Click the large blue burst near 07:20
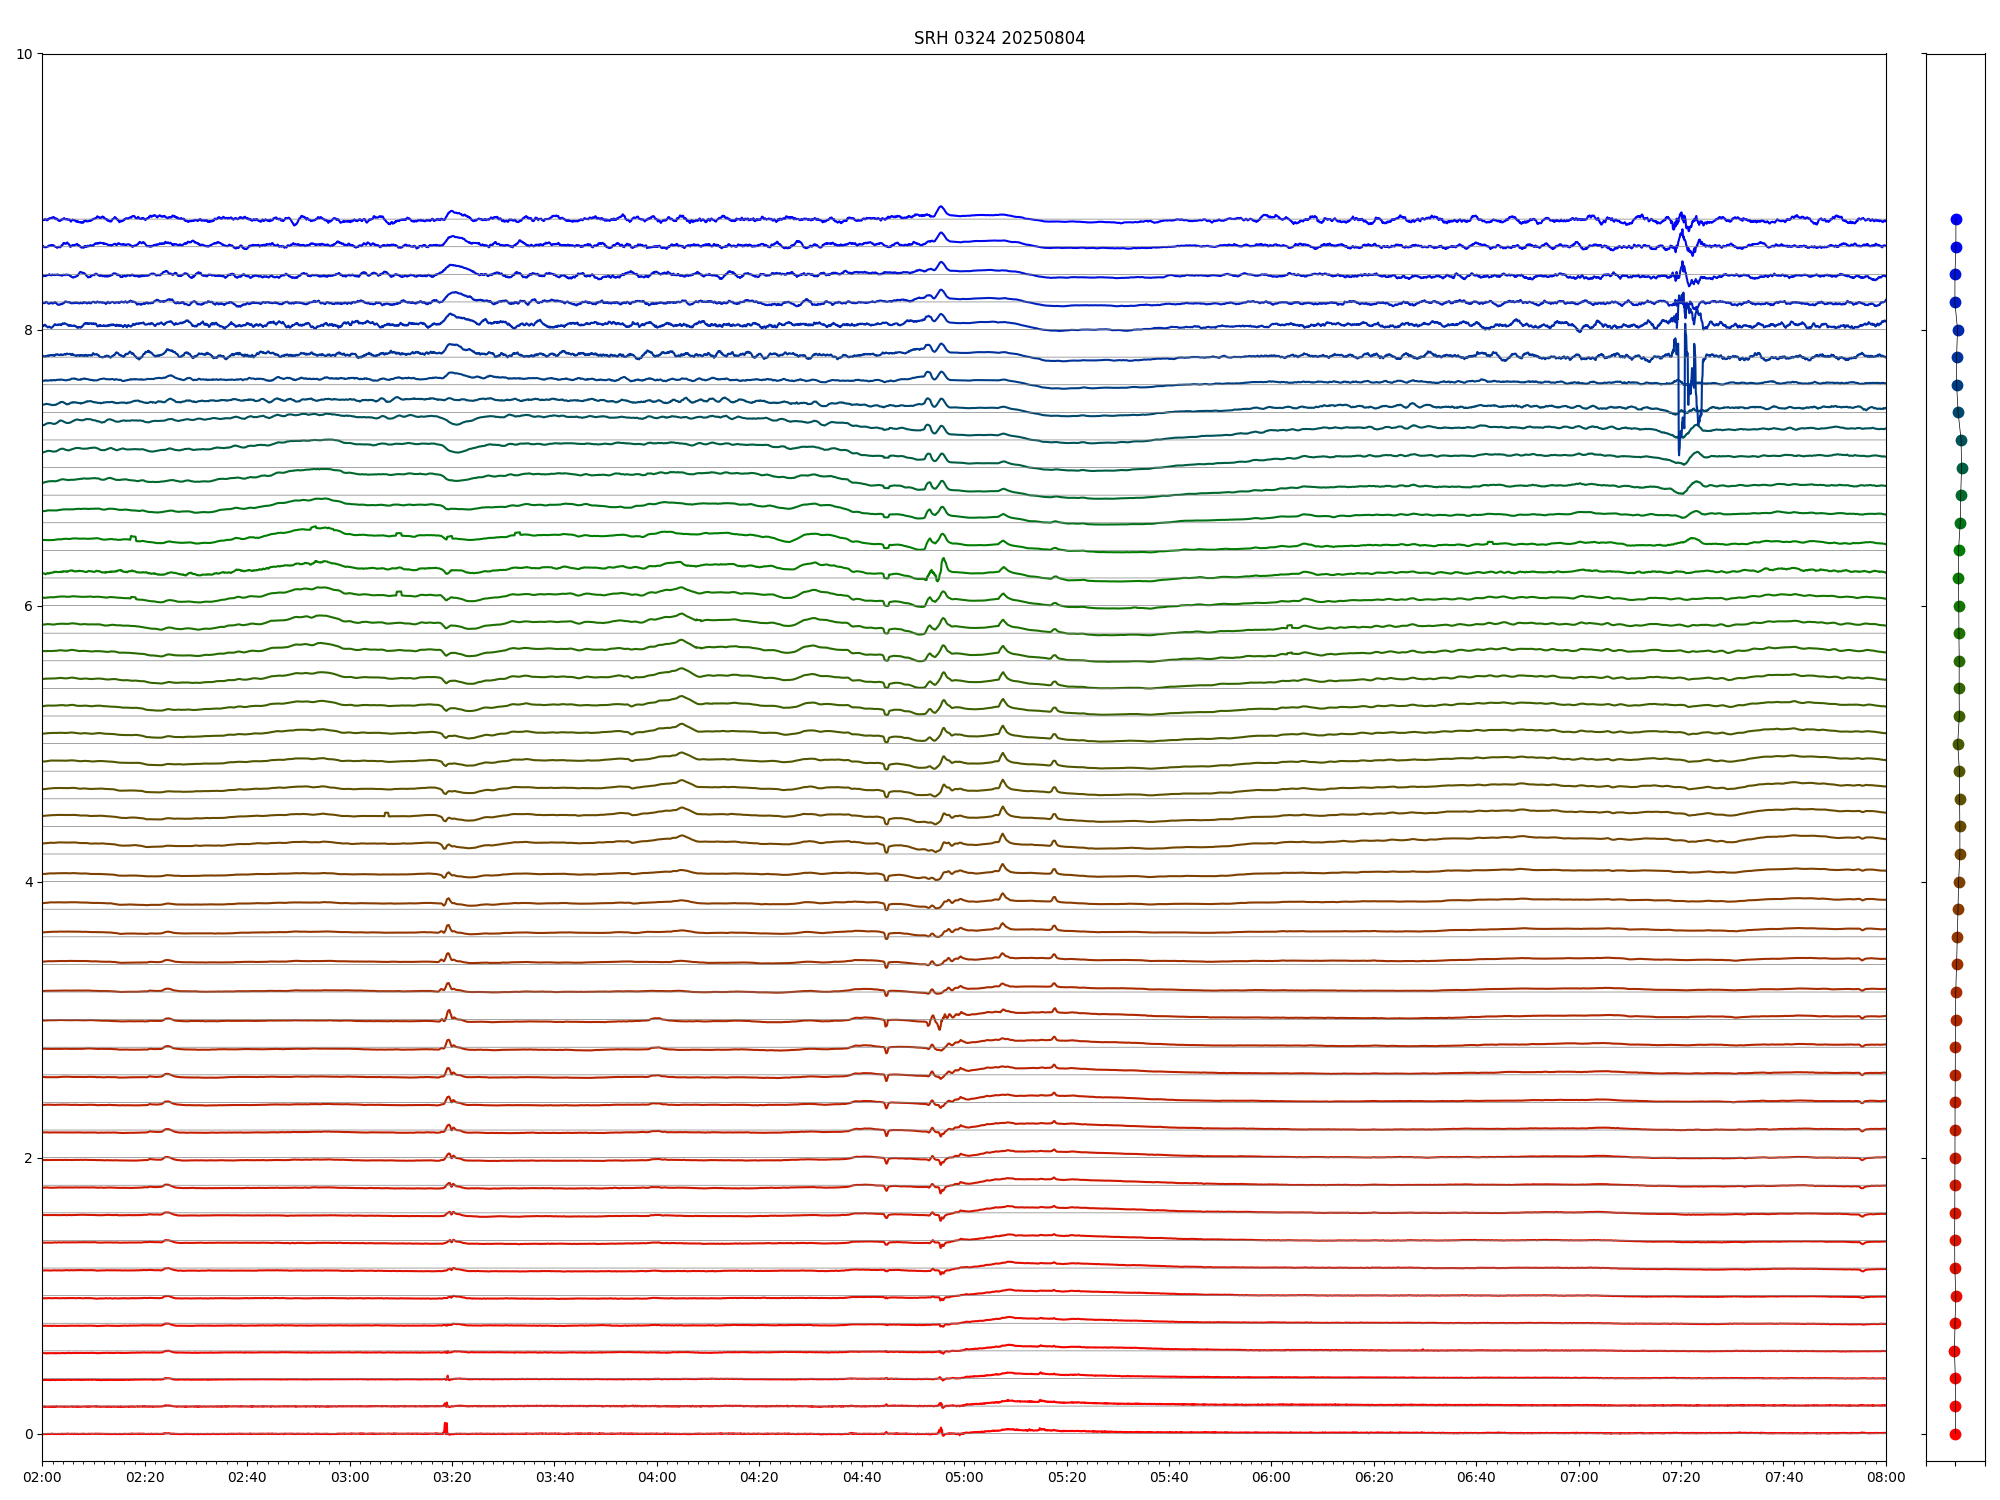 (x=1685, y=385)
